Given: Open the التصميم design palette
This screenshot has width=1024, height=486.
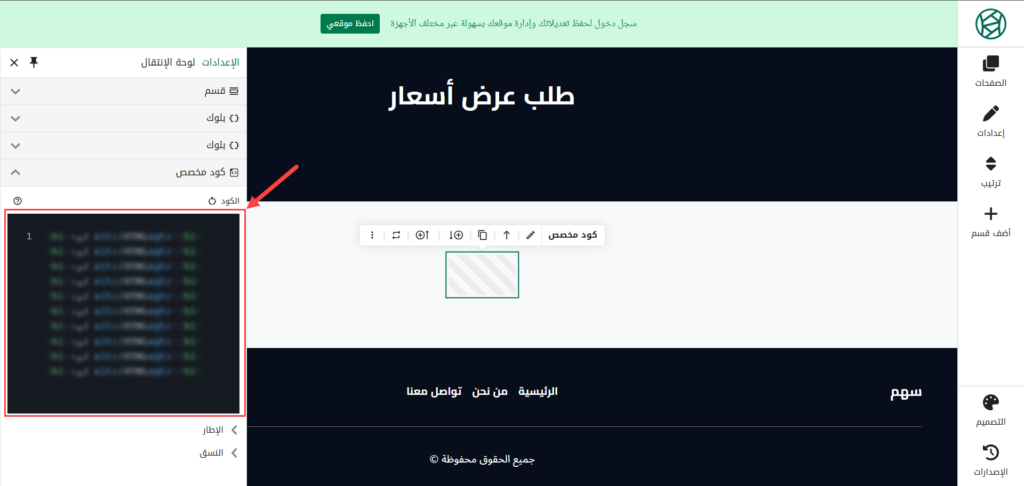Looking at the screenshot, I should [x=991, y=410].
